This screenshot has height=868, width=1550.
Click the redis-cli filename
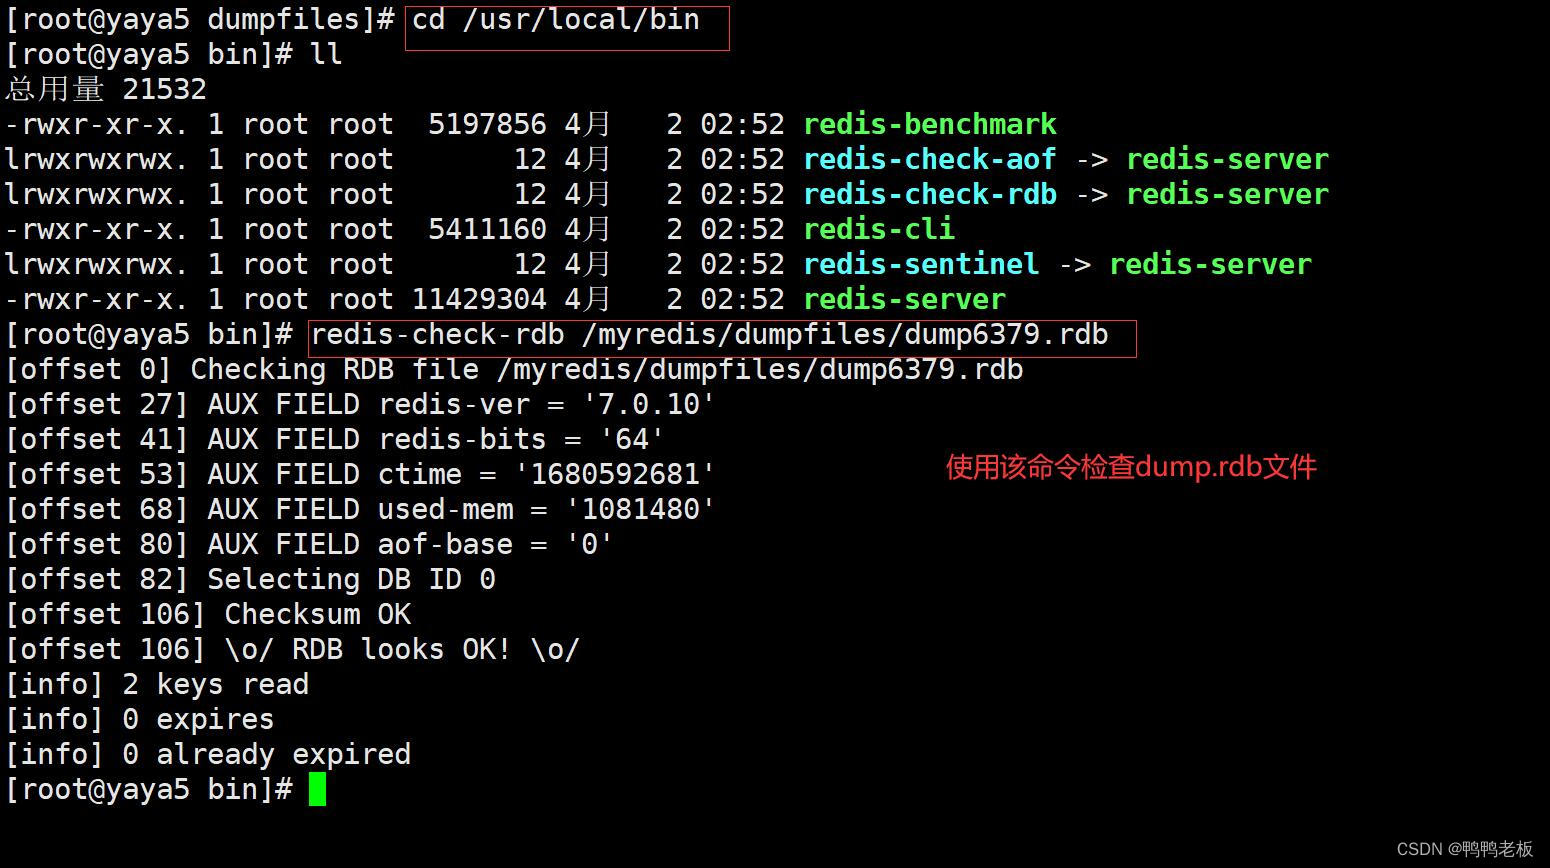[877, 228]
